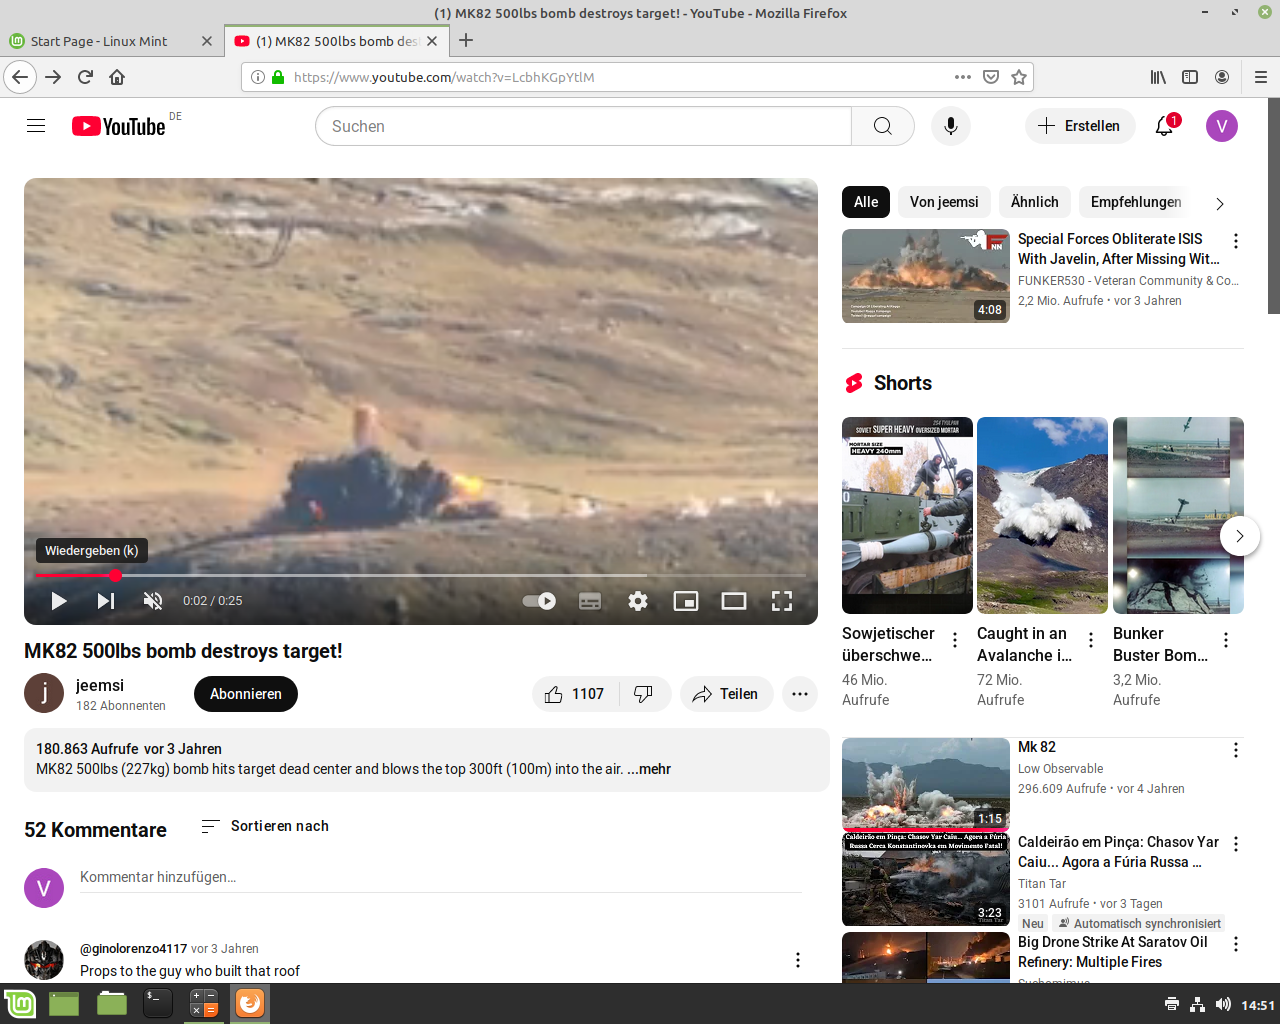Click the Kommentar hinzufügen field
Viewport: 1280px width, 1024px height.
pyautogui.click(x=441, y=877)
